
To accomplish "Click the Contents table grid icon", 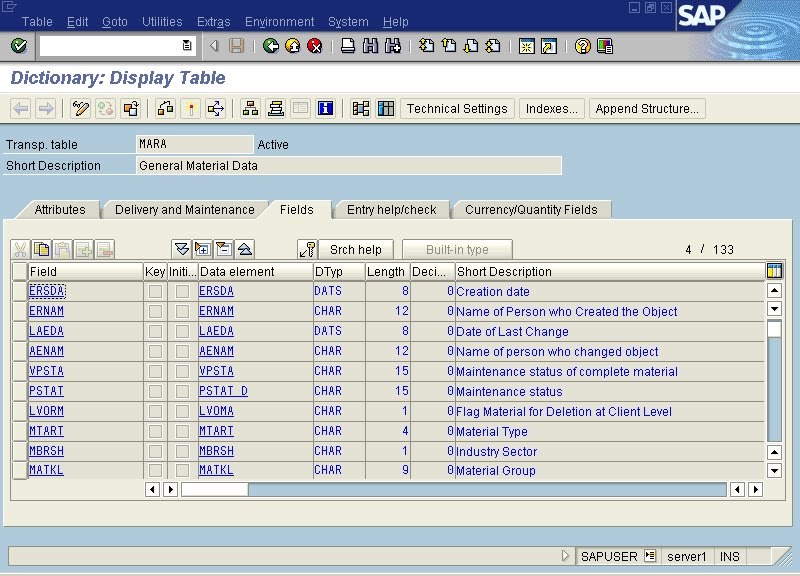I will point(386,108).
